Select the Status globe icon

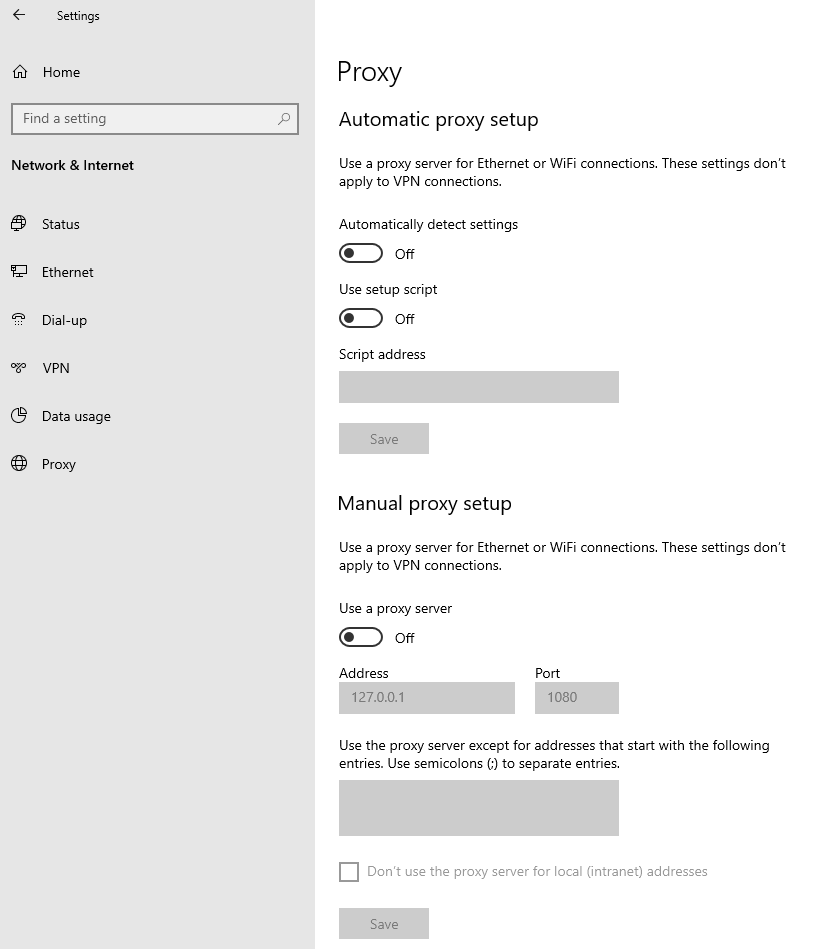pos(19,224)
